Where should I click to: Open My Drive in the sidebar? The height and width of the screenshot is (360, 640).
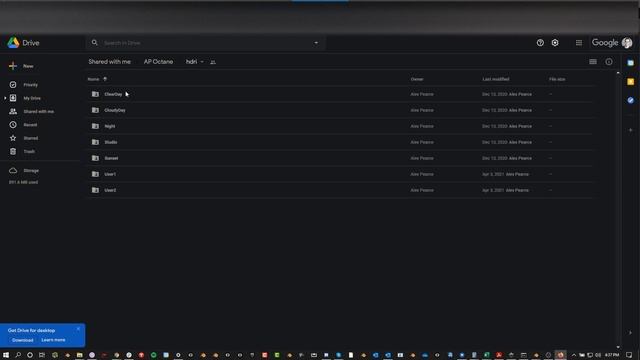point(32,98)
